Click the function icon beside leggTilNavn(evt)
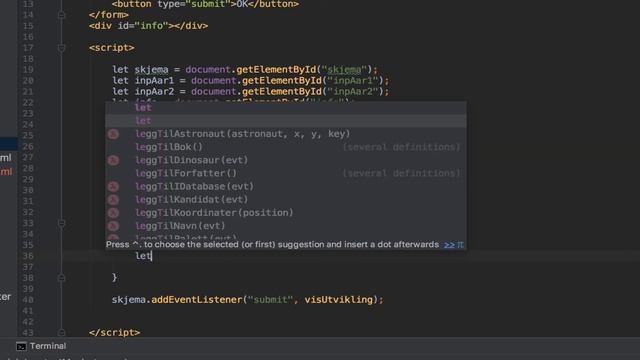The image size is (640, 360). tap(113, 226)
